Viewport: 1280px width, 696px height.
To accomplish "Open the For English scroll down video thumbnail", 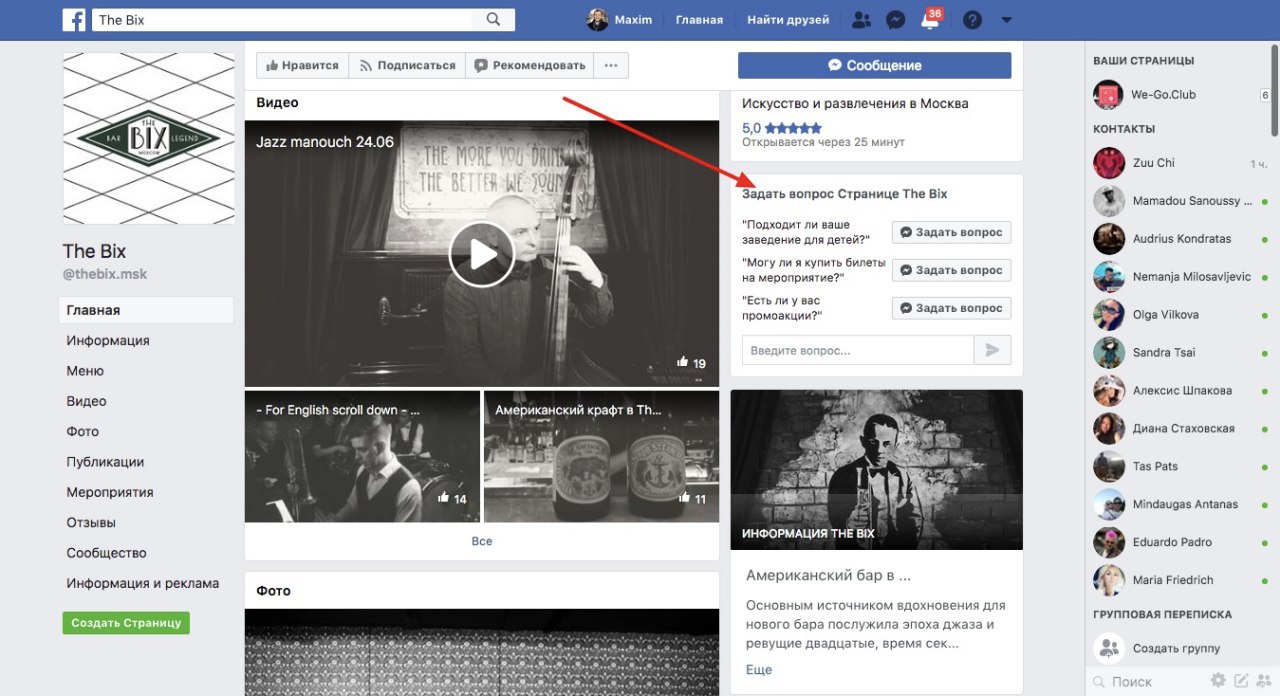I will click(362, 456).
